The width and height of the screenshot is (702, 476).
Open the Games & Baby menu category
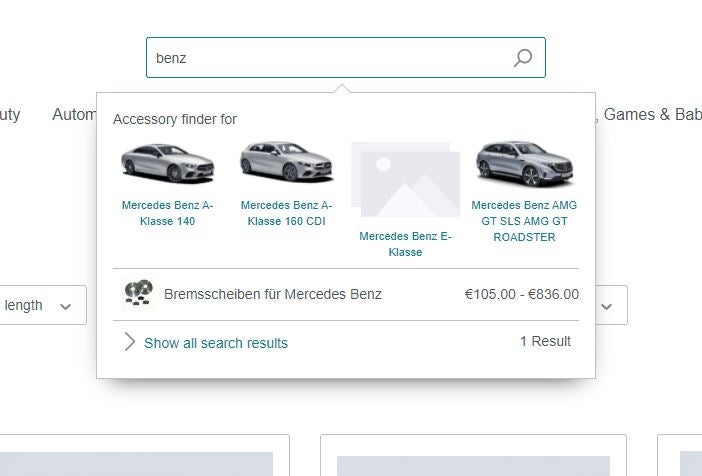tap(653, 115)
